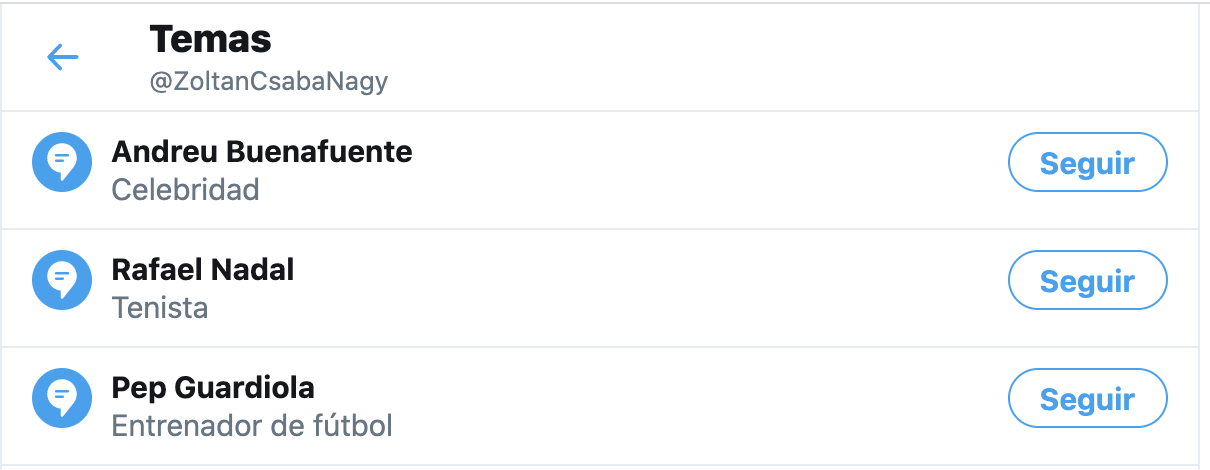Select the Pep Guardiola topic name
This screenshot has width=1210, height=470.
coord(213,388)
